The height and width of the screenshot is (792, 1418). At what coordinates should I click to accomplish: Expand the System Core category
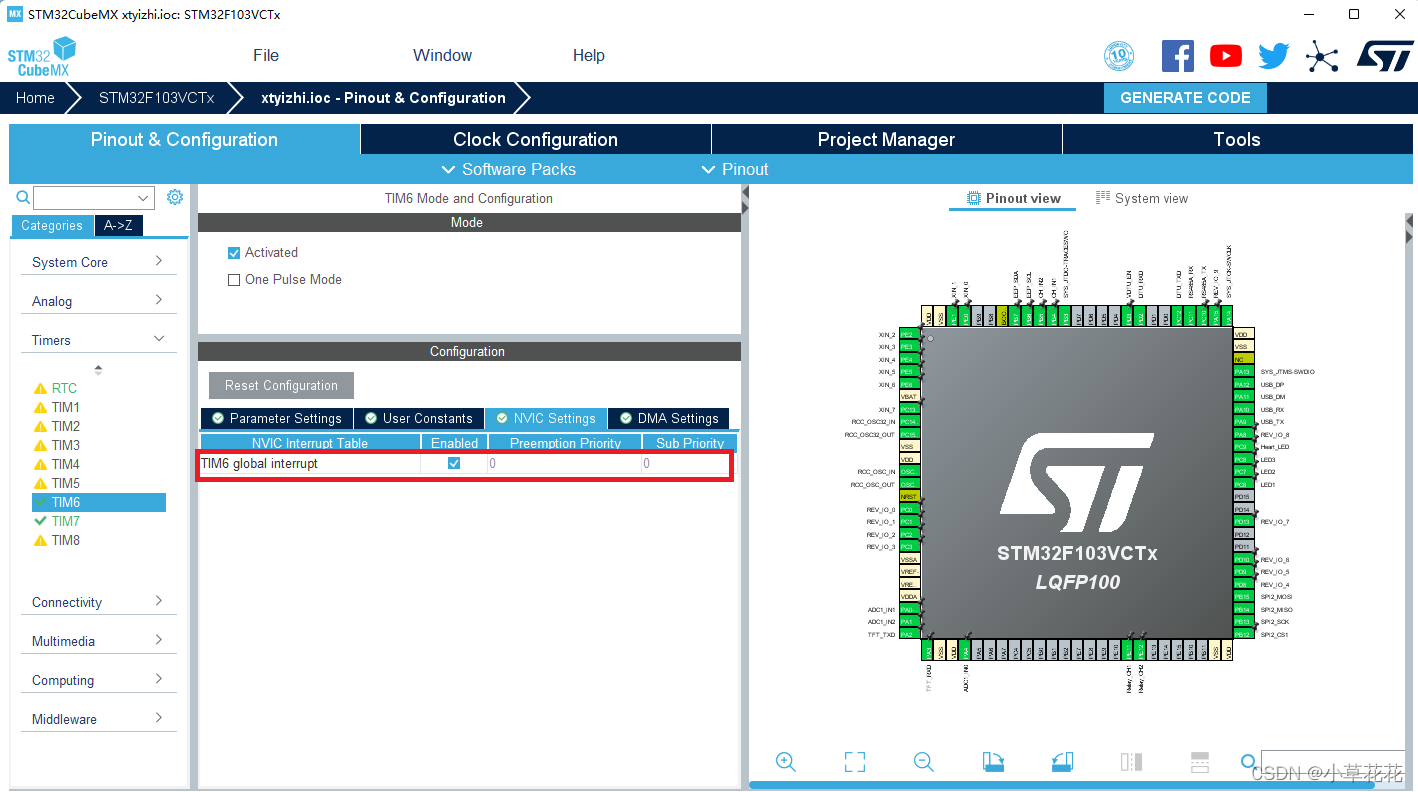point(98,262)
